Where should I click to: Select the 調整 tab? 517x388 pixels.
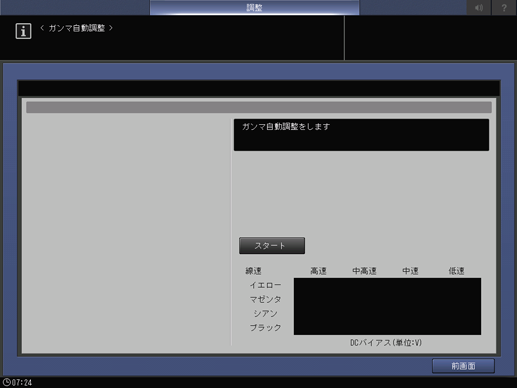coord(254,7)
